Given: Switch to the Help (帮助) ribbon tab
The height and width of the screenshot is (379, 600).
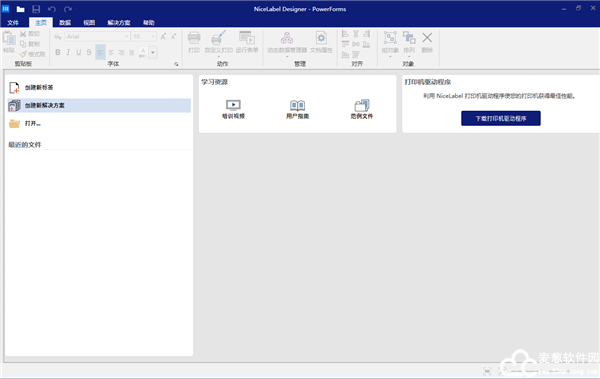Looking at the screenshot, I should click(149, 23).
